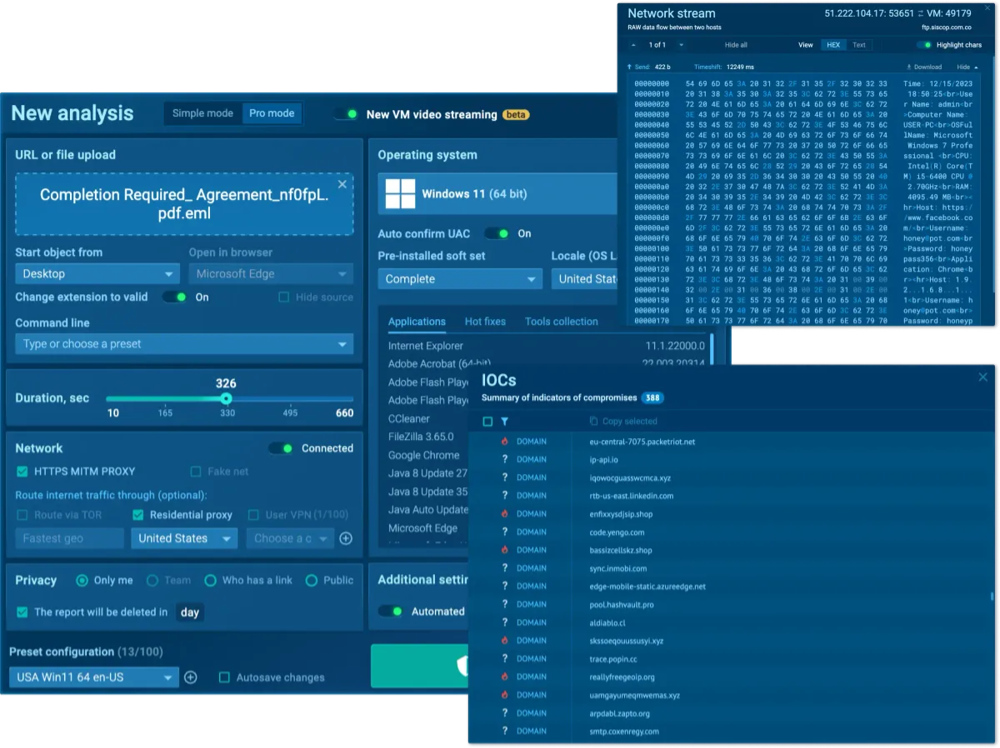Click 'Hide all' in Network stream
The height and width of the screenshot is (748, 1000).
point(735,45)
